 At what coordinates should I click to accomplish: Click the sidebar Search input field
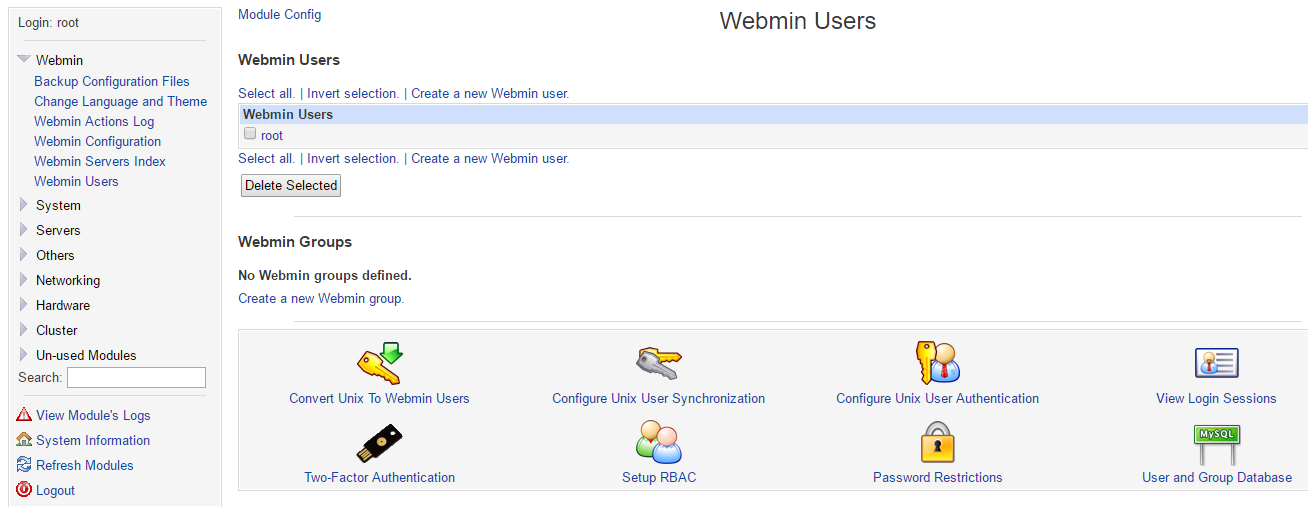pyautogui.click(x=136, y=377)
